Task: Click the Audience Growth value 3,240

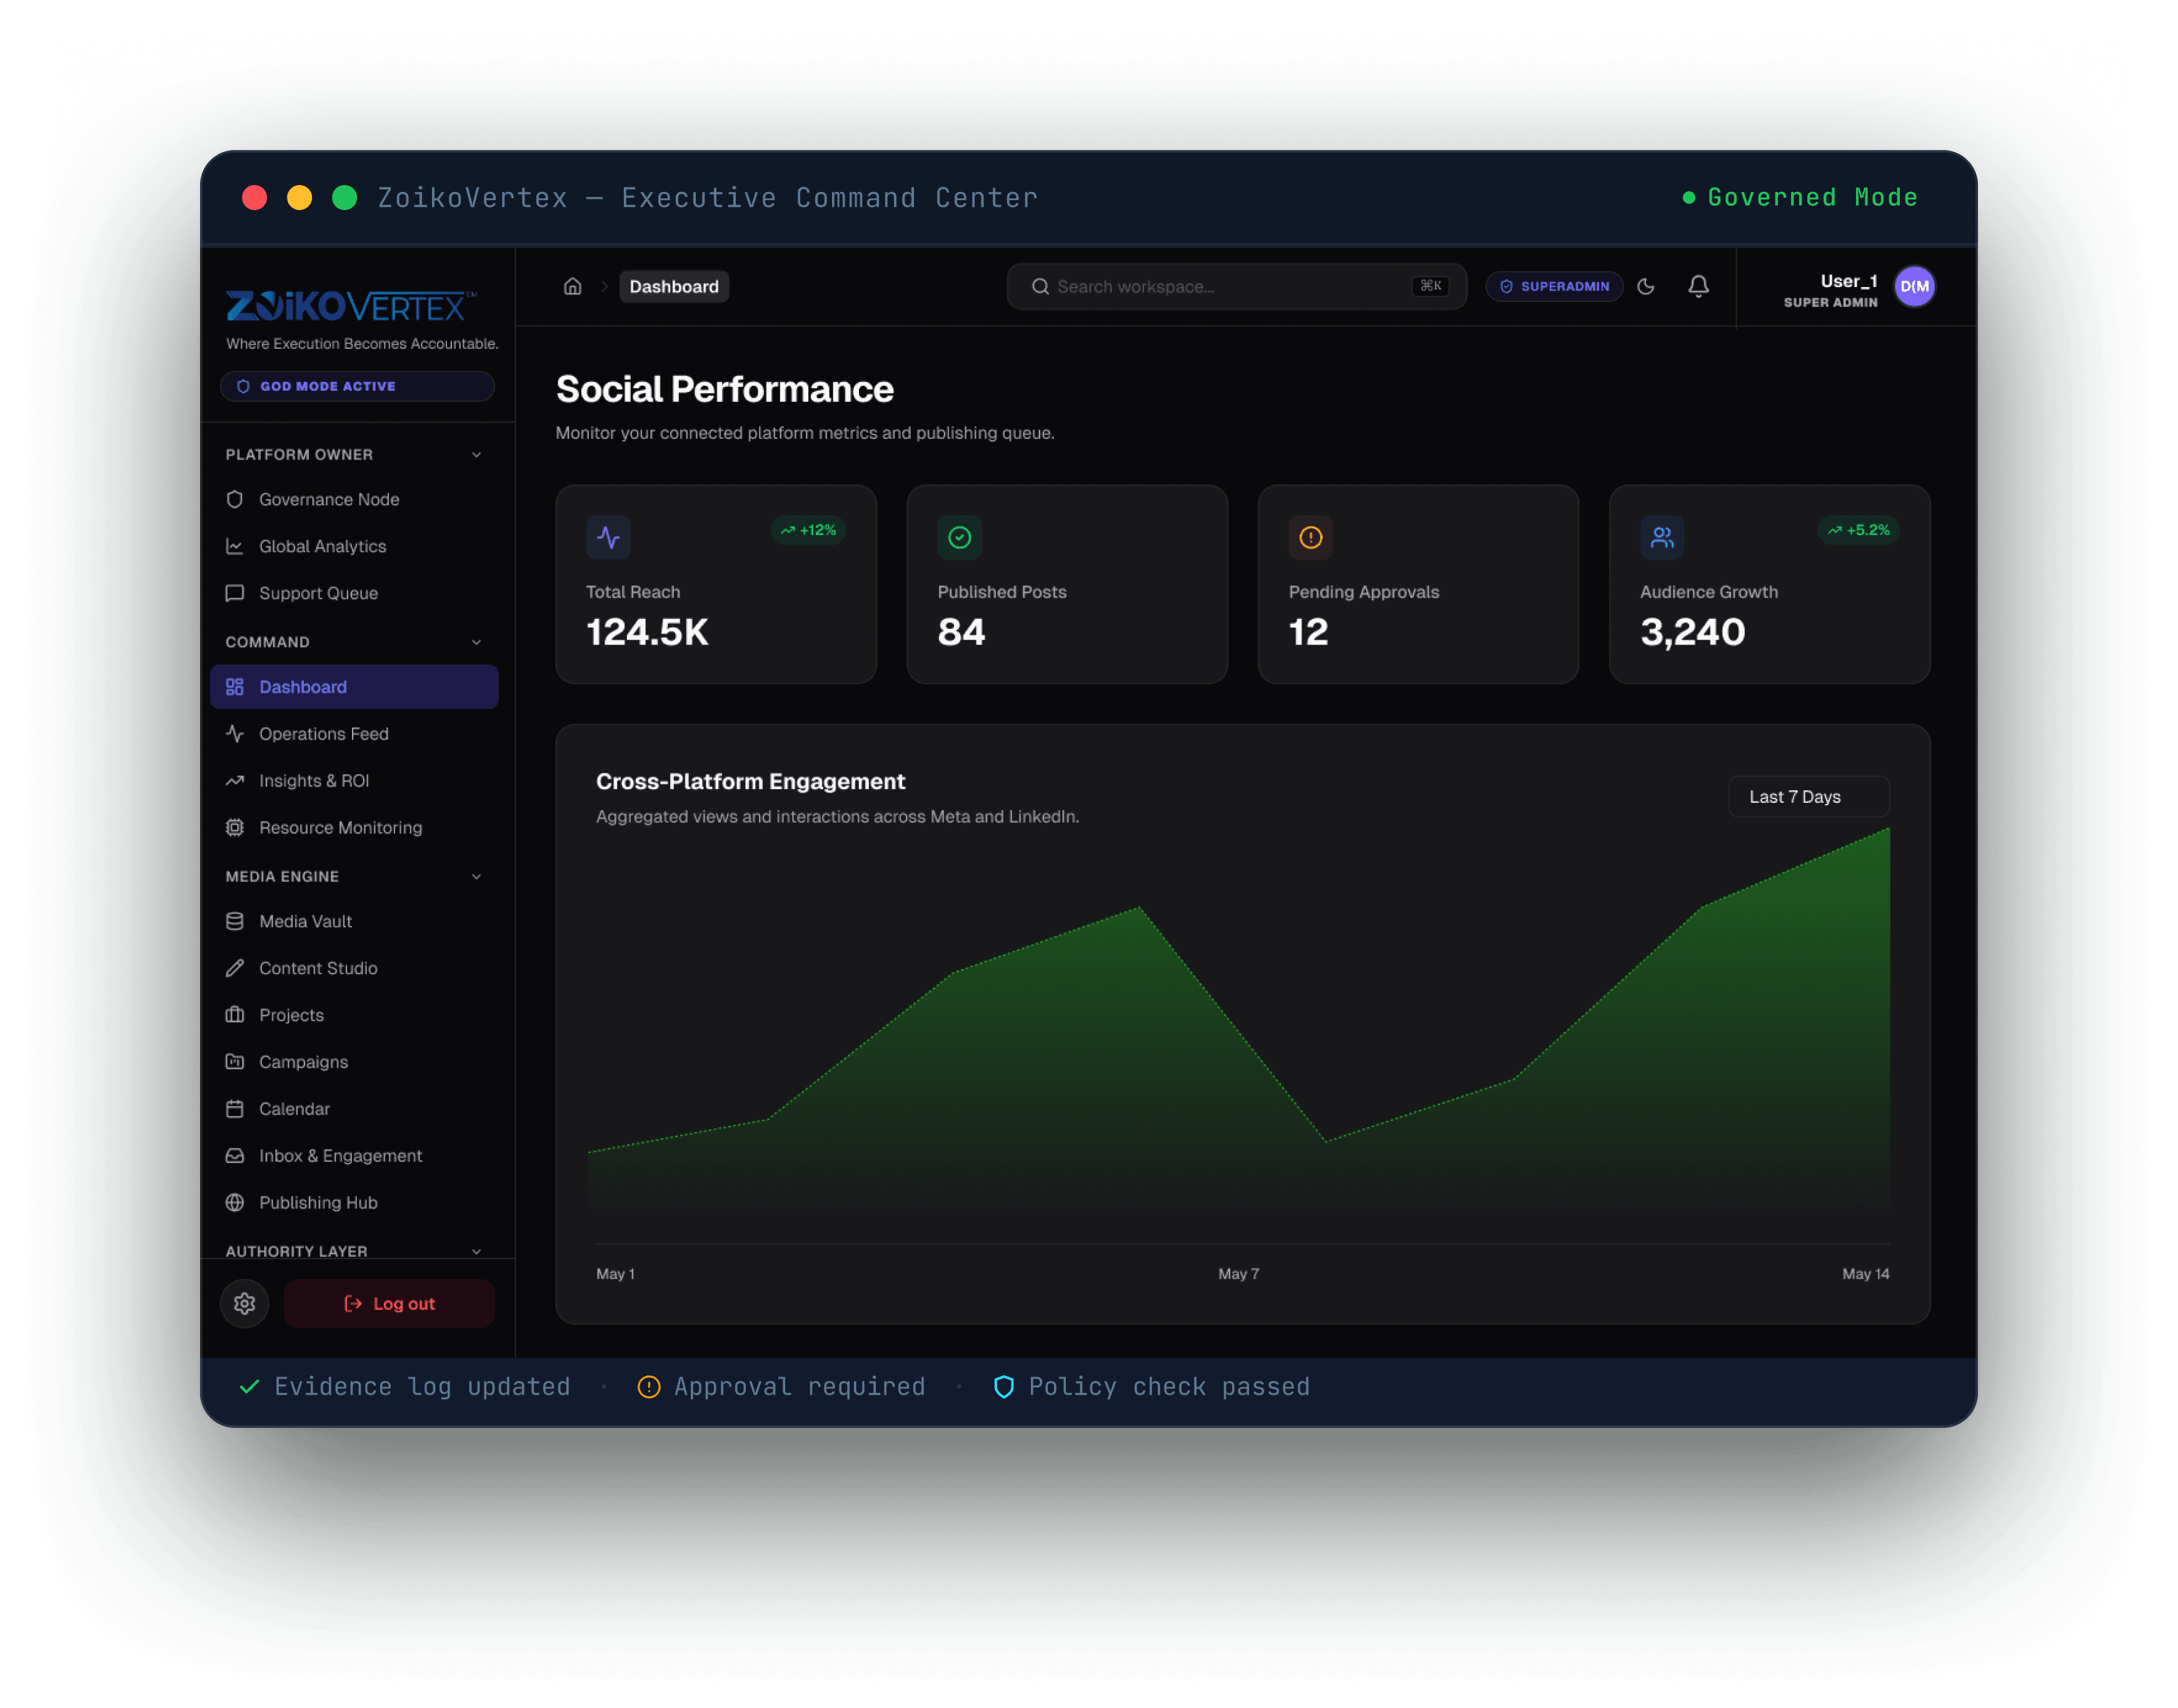Action: 1692,632
